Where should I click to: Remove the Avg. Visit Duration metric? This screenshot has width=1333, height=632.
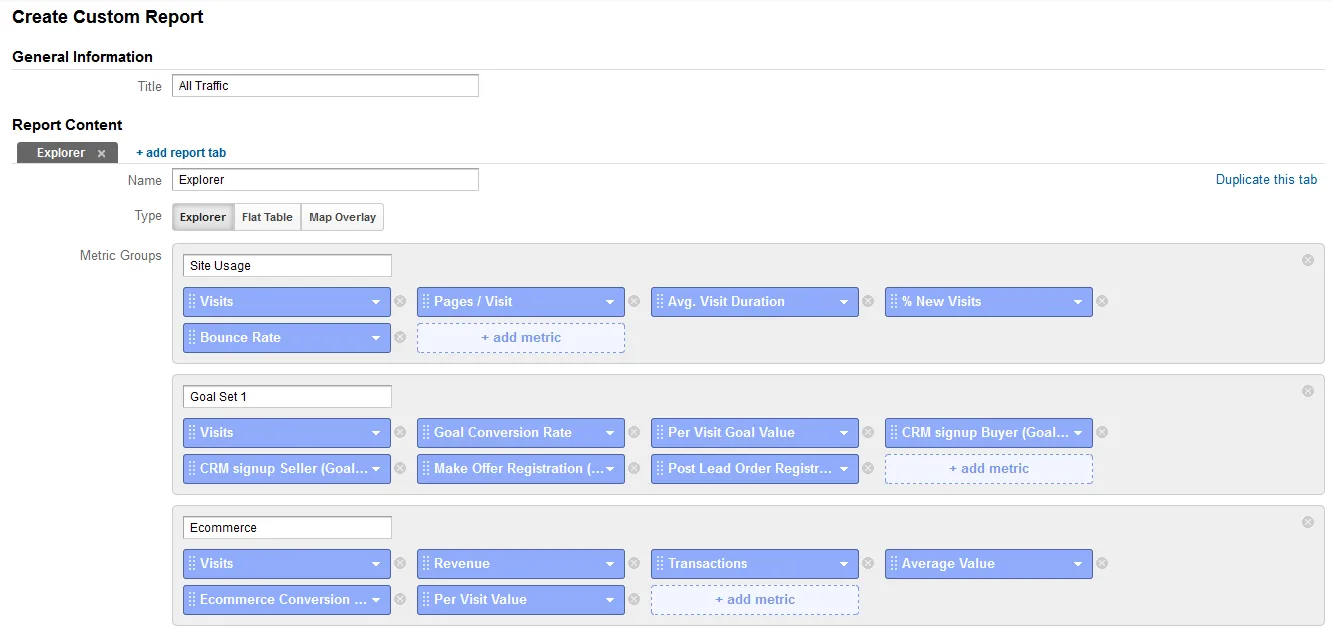coord(868,301)
